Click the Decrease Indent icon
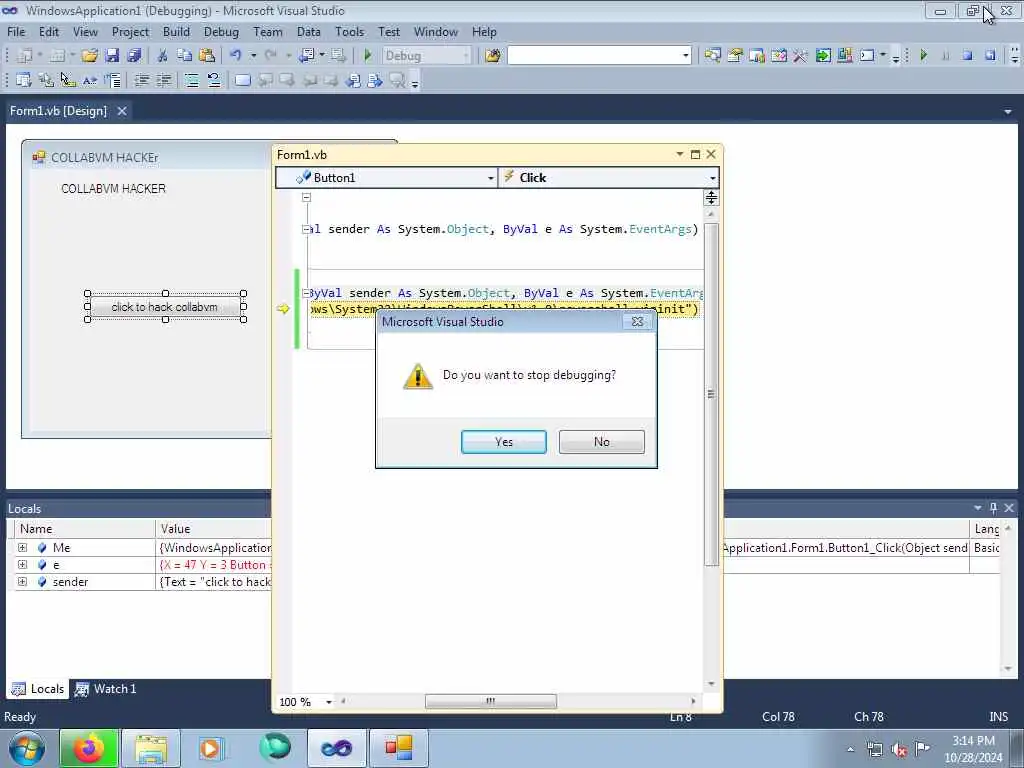Viewport: 1024px width, 768px height. pos(141,80)
